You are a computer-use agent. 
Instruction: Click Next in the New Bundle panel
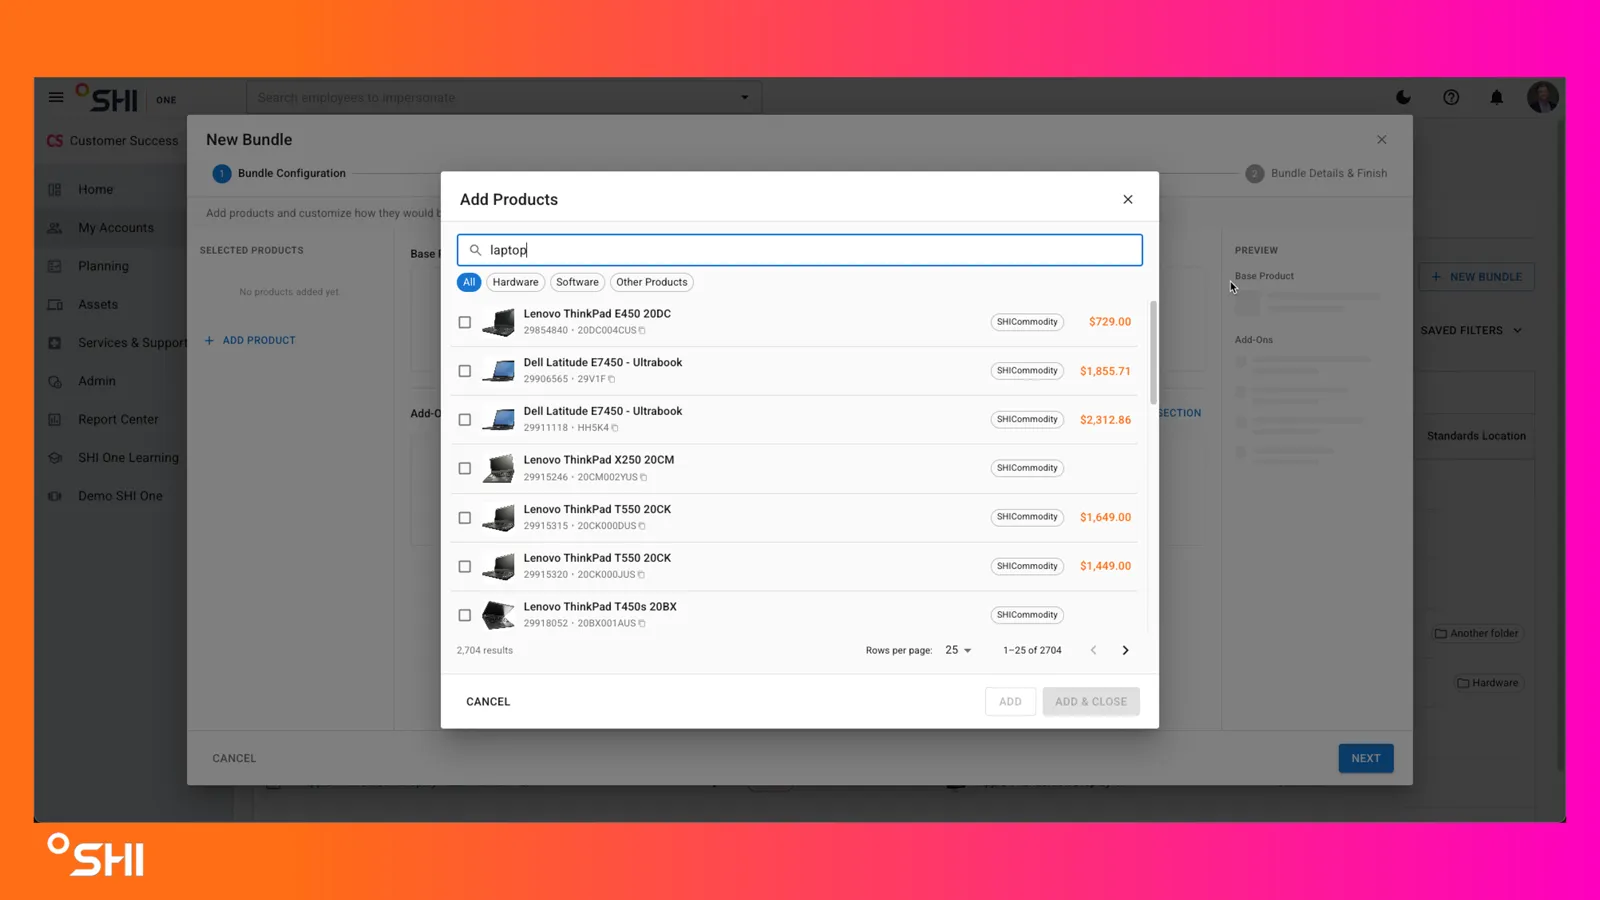(1366, 758)
